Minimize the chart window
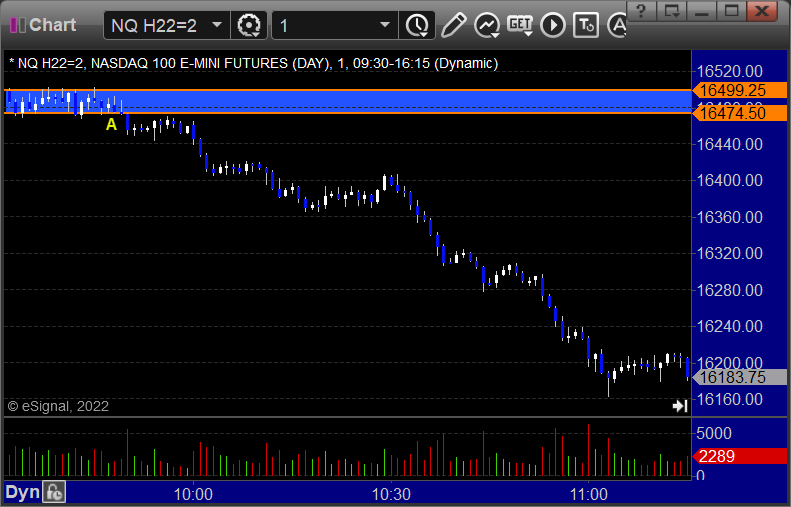 pos(702,10)
